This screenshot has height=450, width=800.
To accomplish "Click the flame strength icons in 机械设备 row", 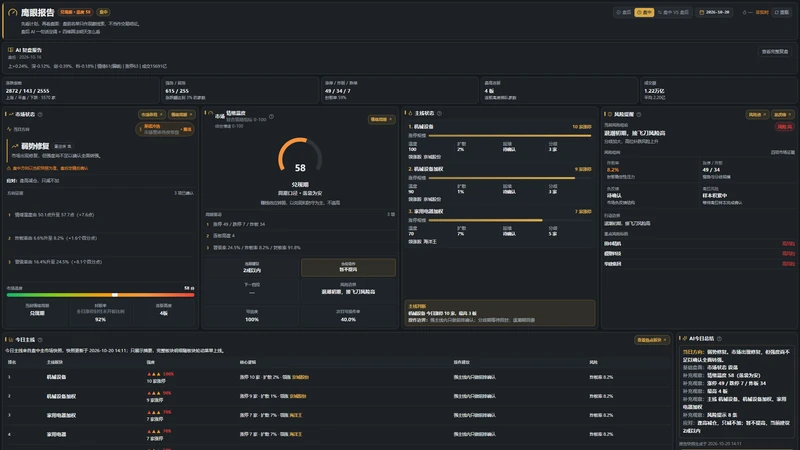I will click(x=154, y=374).
